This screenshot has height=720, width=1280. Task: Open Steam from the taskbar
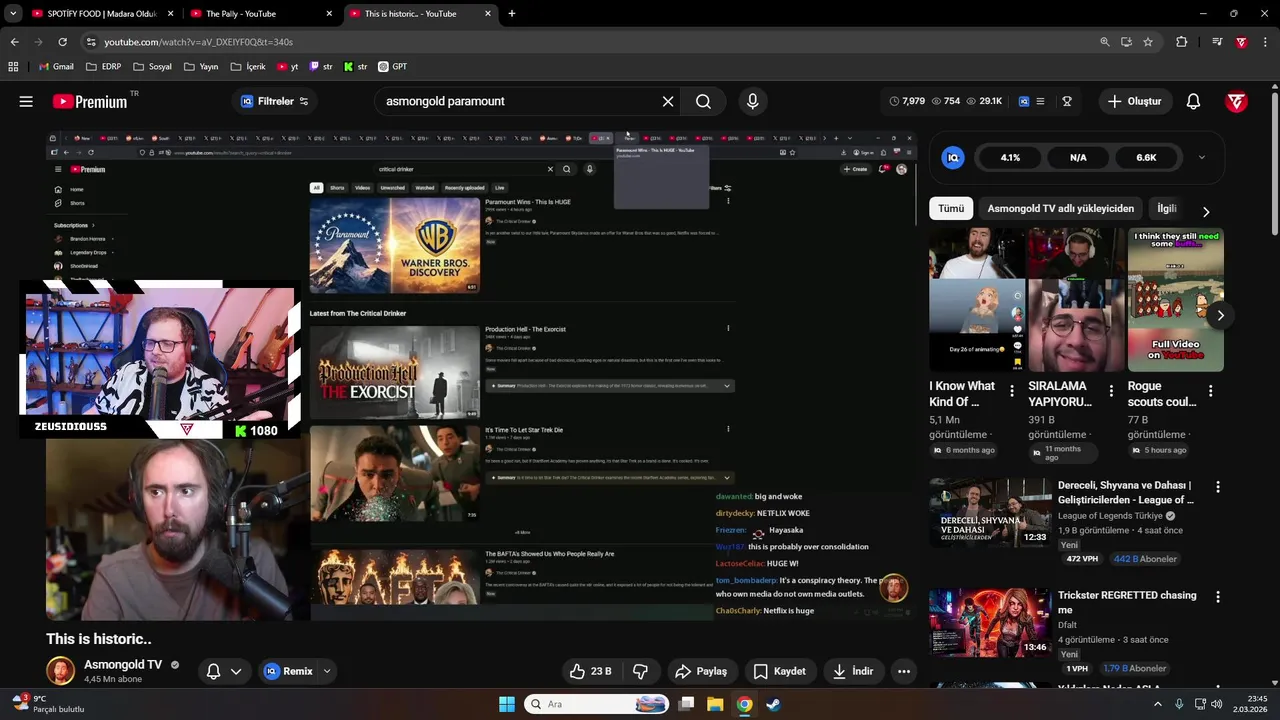[774, 704]
